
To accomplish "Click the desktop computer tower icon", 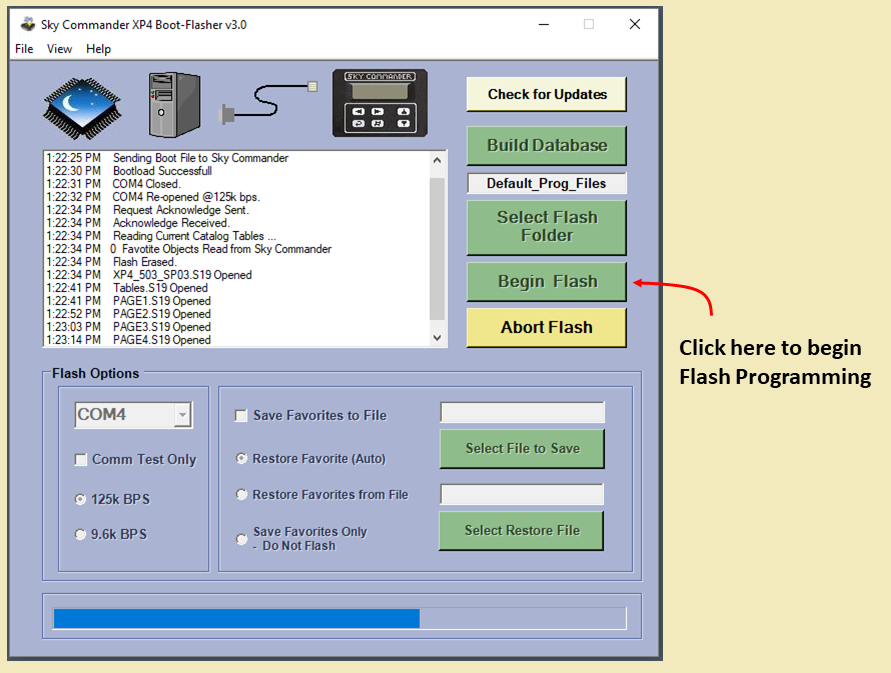I will (174, 105).
